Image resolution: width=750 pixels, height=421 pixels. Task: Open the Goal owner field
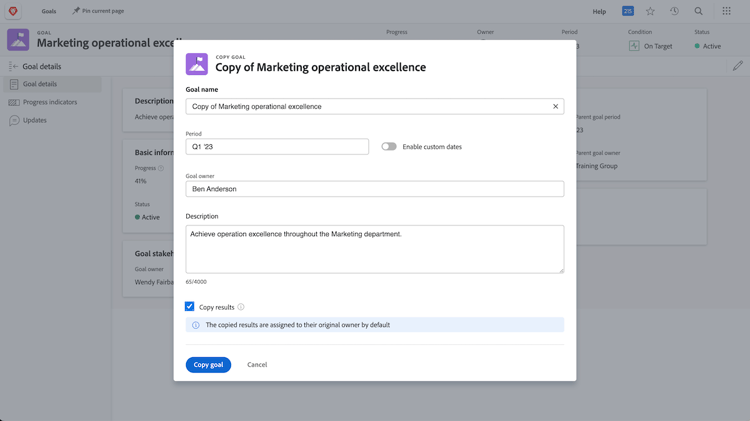[374, 189]
